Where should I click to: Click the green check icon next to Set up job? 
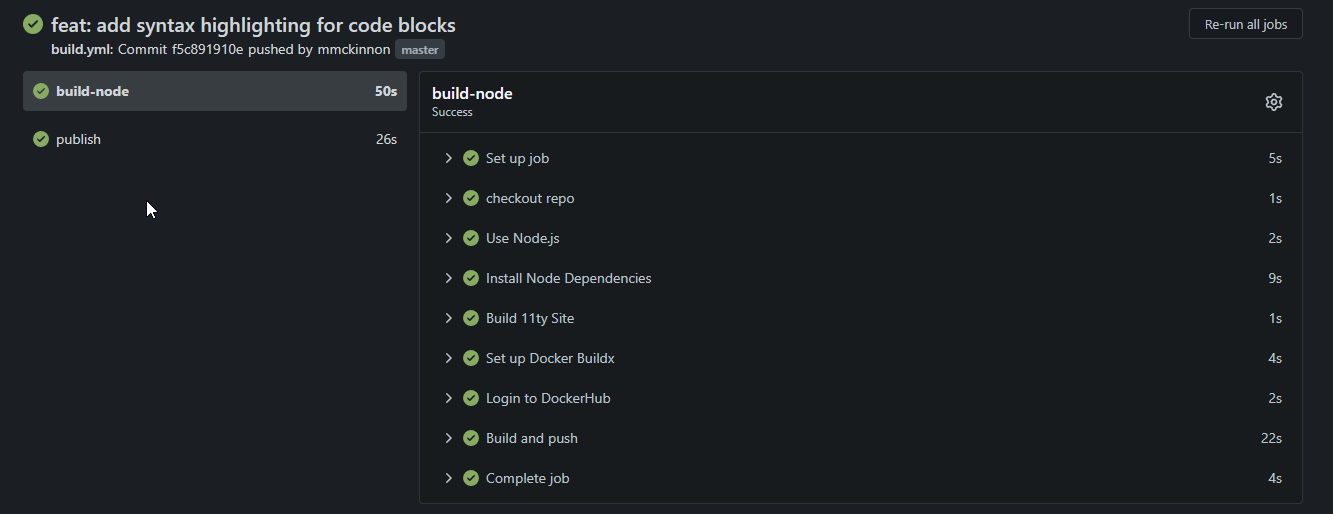[471, 158]
